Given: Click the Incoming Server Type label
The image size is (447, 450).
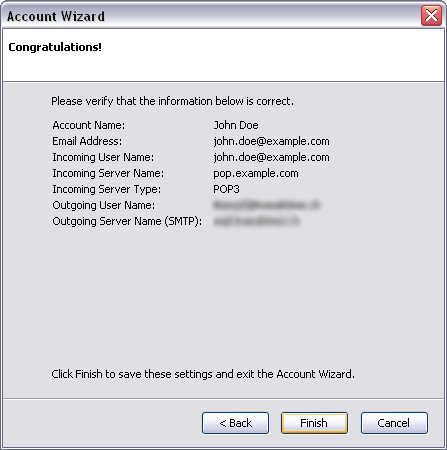Looking at the screenshot, I should tap(107, 189).
